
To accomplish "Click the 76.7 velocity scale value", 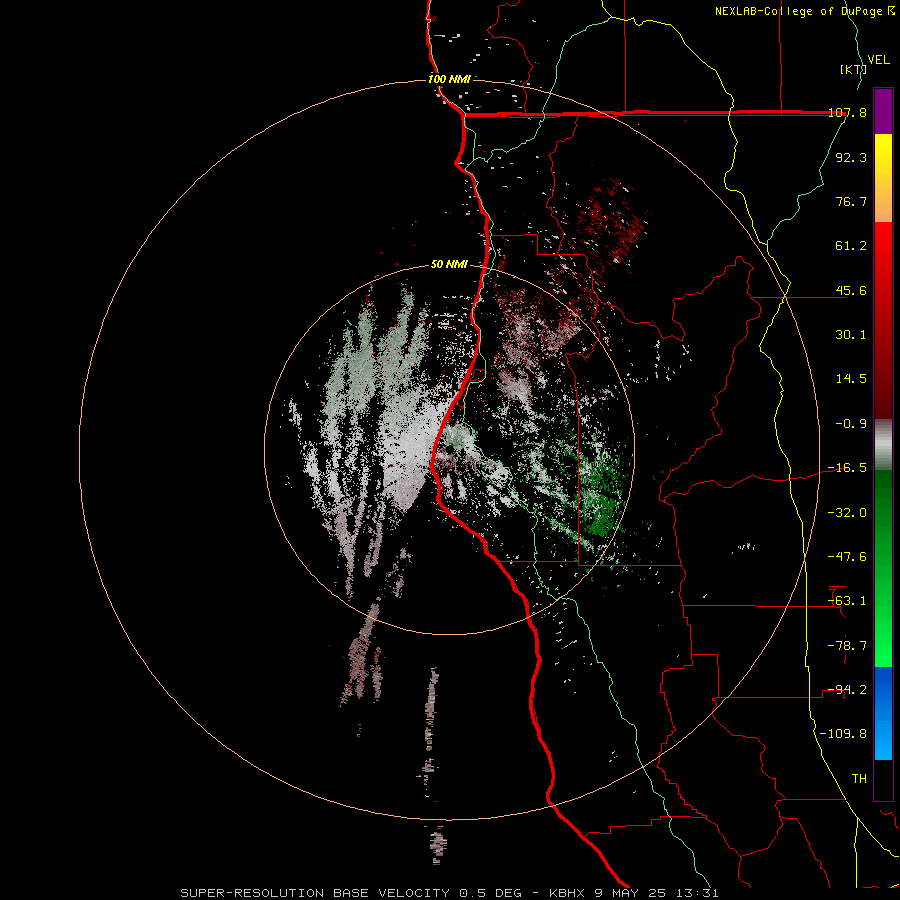I will [851, 201].
